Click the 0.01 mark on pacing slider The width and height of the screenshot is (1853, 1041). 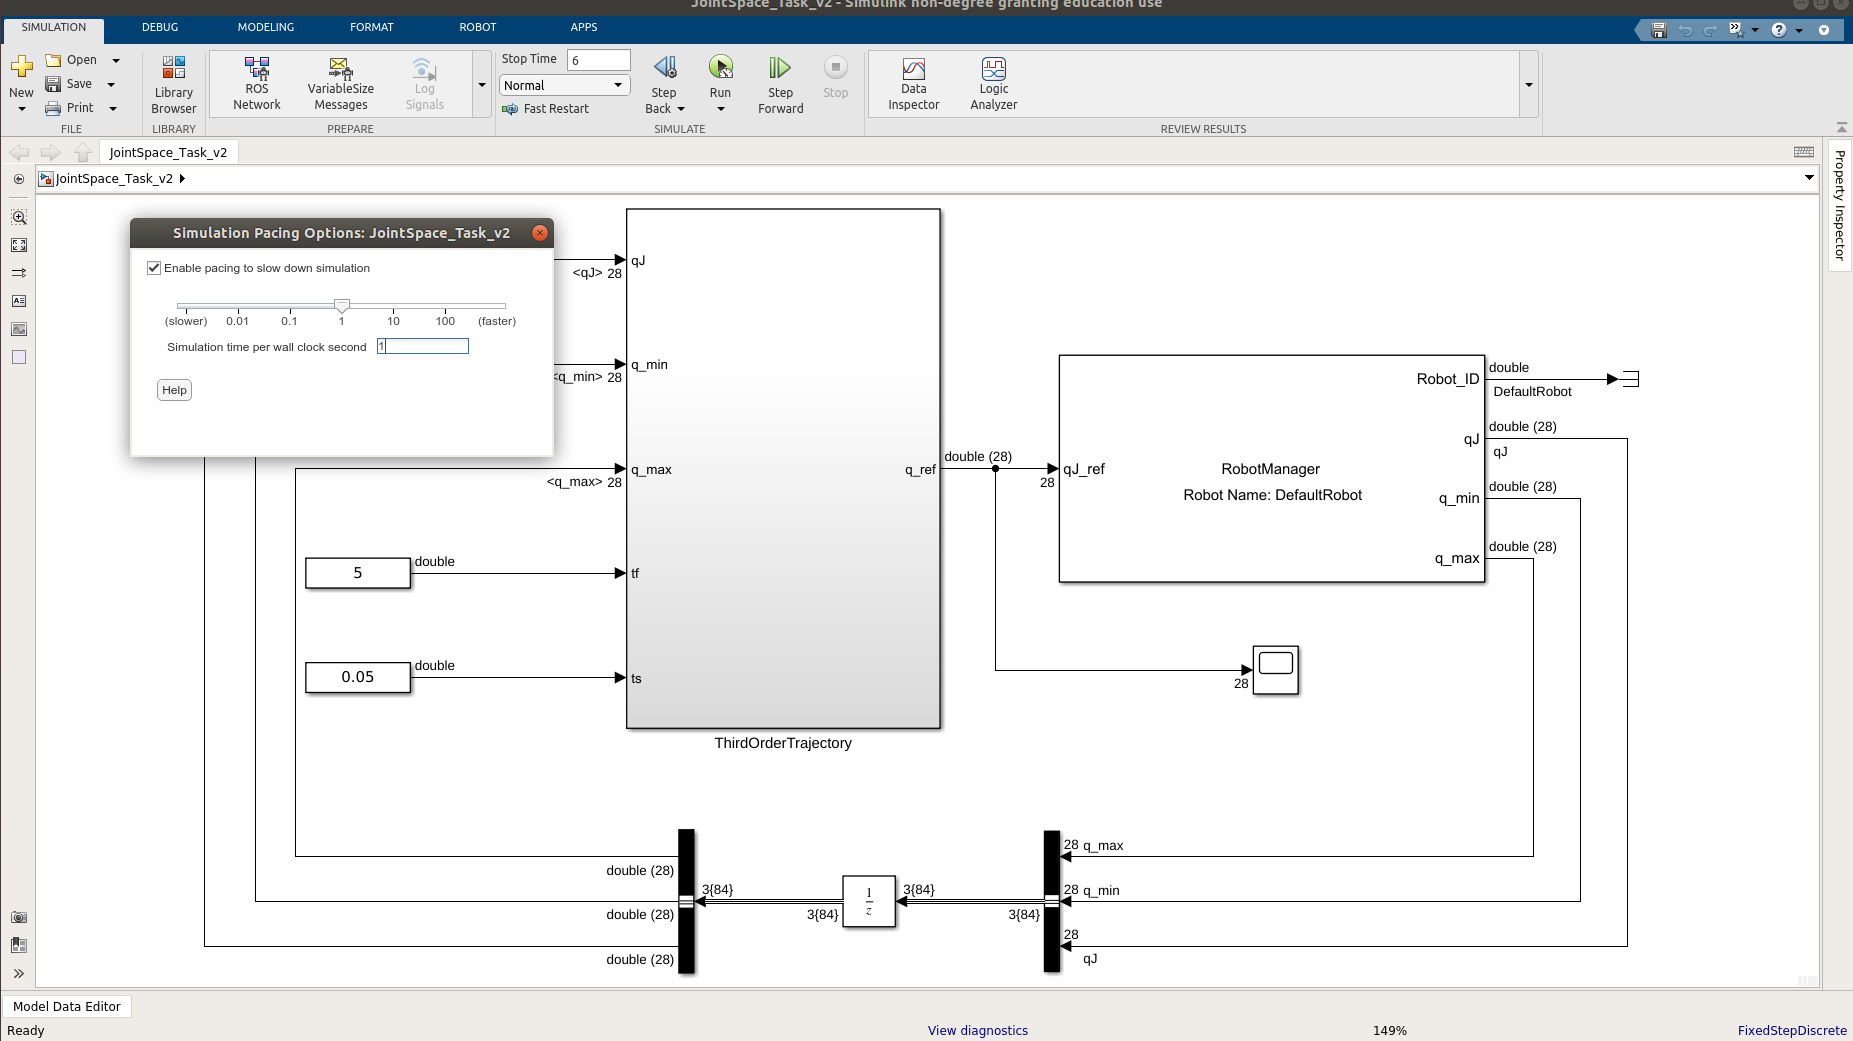tap(237, 321)
